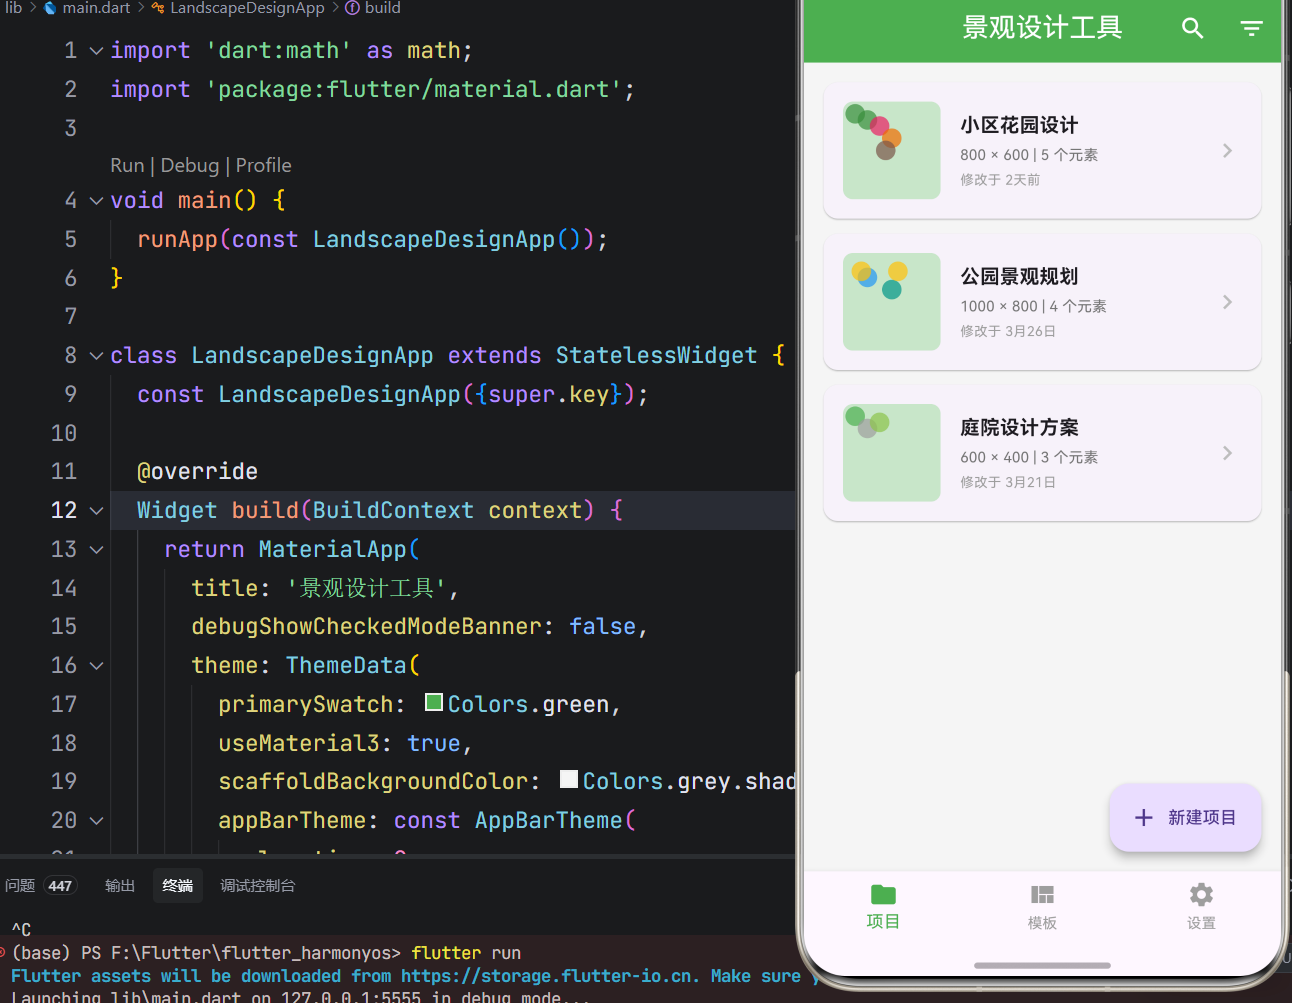The height and width of the screenshot is (1003, 1292).
Task: Open the 庭院设计方案 project card
Action: click(x=1042, y=452)
